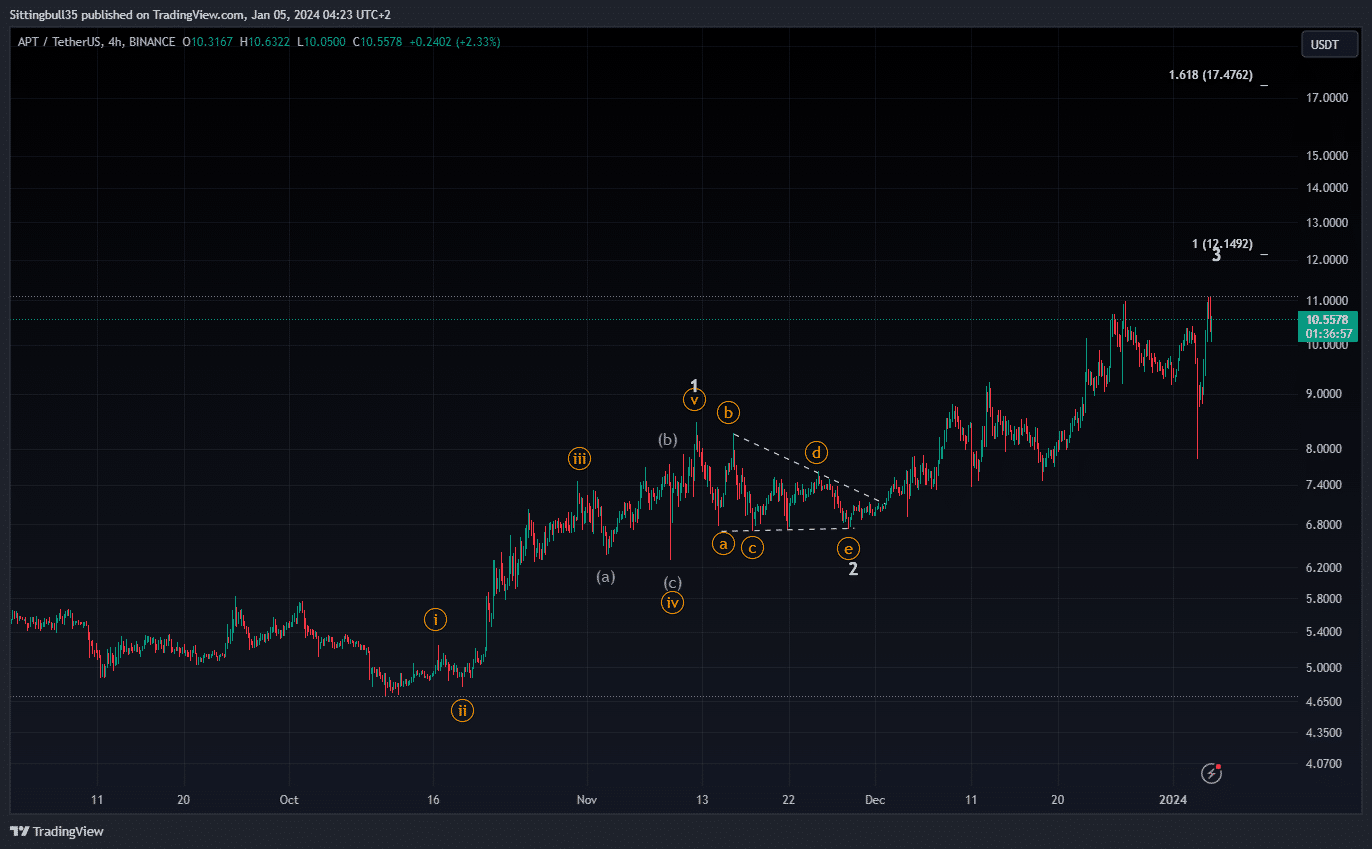Click the close value C10.5578
1372x849 pixels.
point(376,42)
